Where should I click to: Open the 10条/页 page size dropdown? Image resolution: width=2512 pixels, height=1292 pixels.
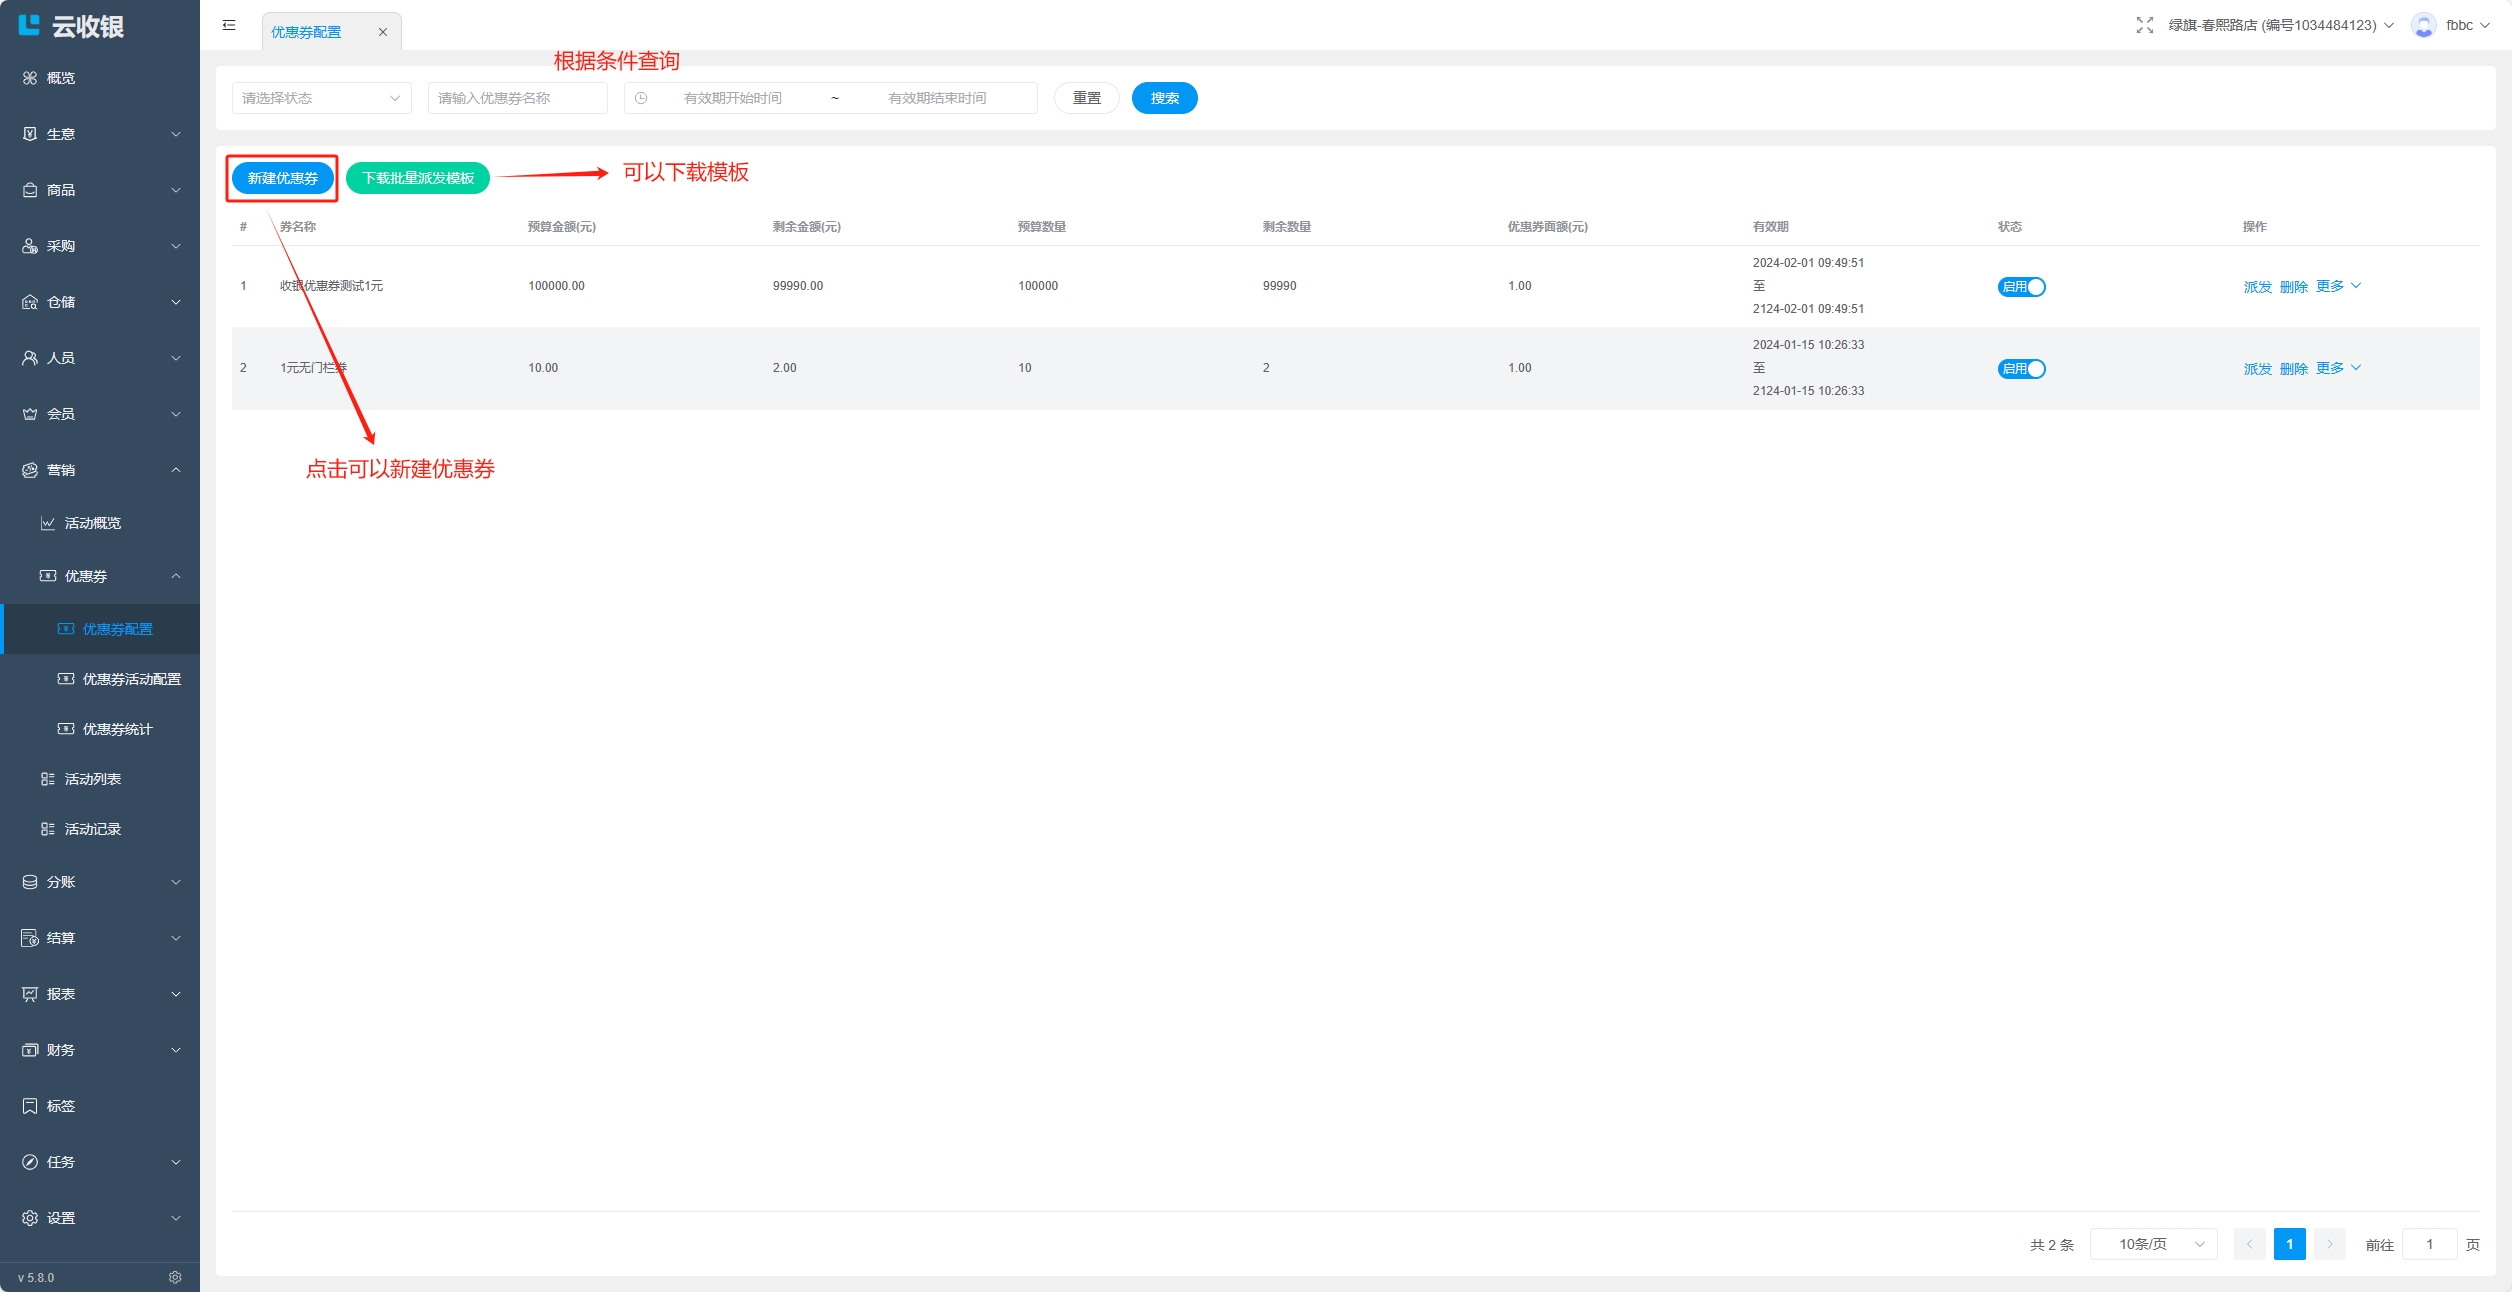[x=2153, y=1244]
